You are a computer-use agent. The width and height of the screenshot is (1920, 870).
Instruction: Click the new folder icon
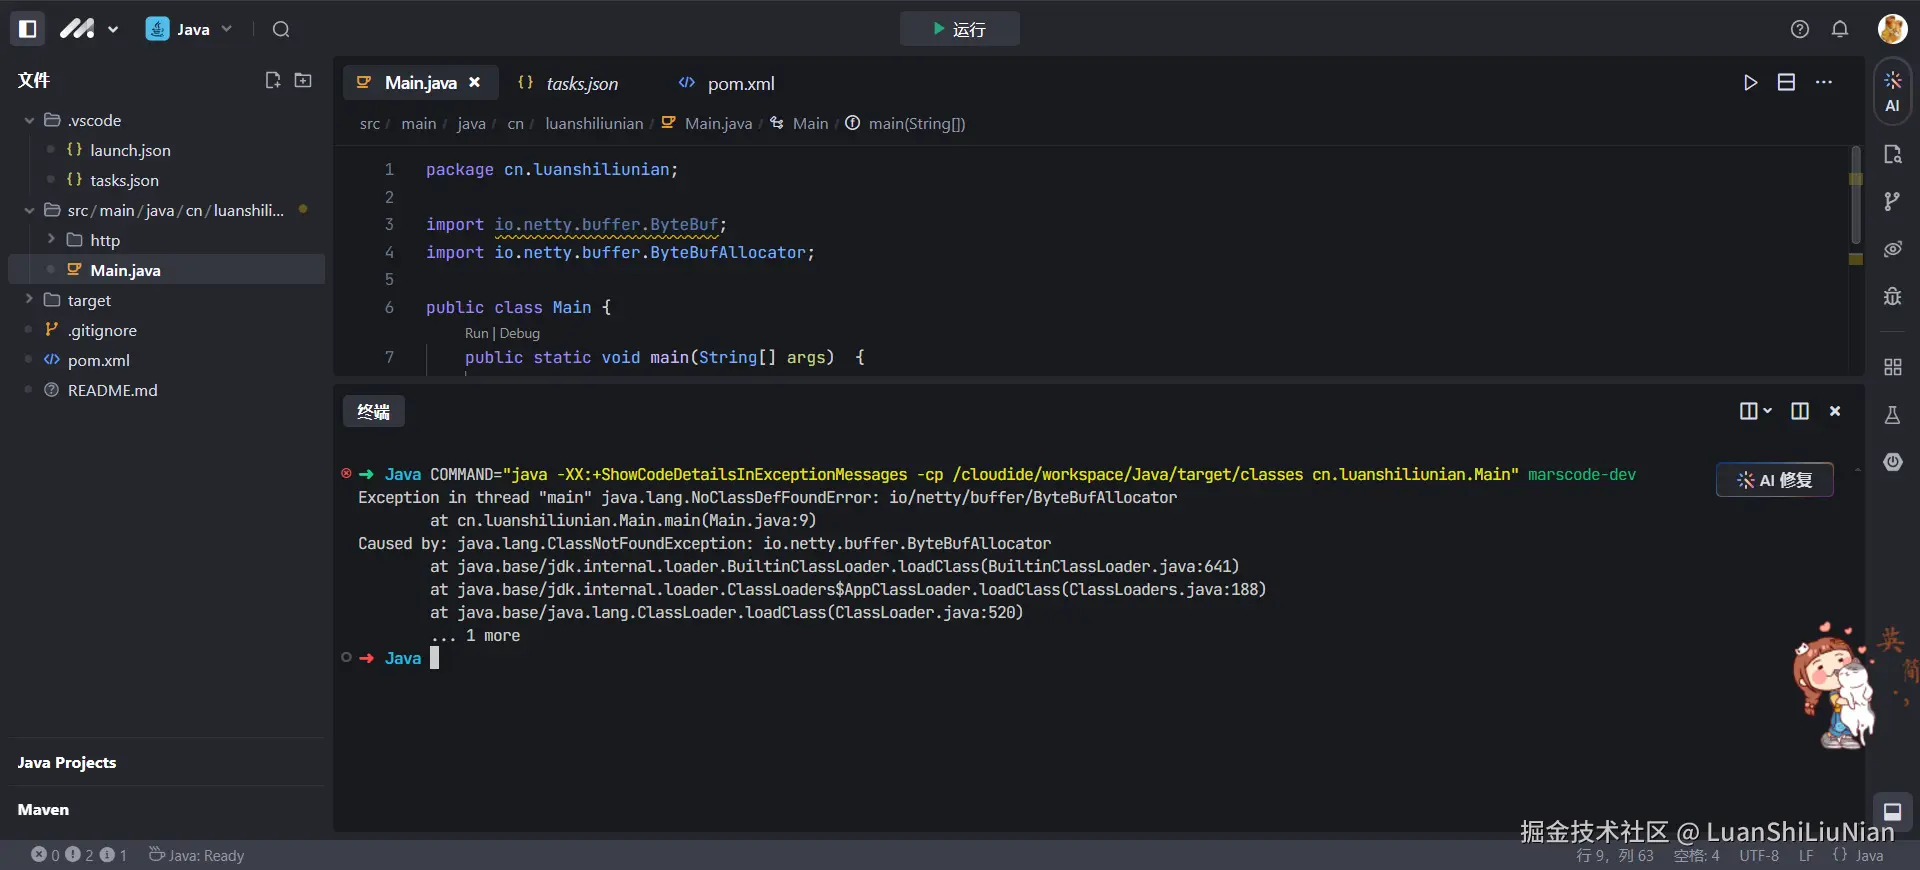303,80
